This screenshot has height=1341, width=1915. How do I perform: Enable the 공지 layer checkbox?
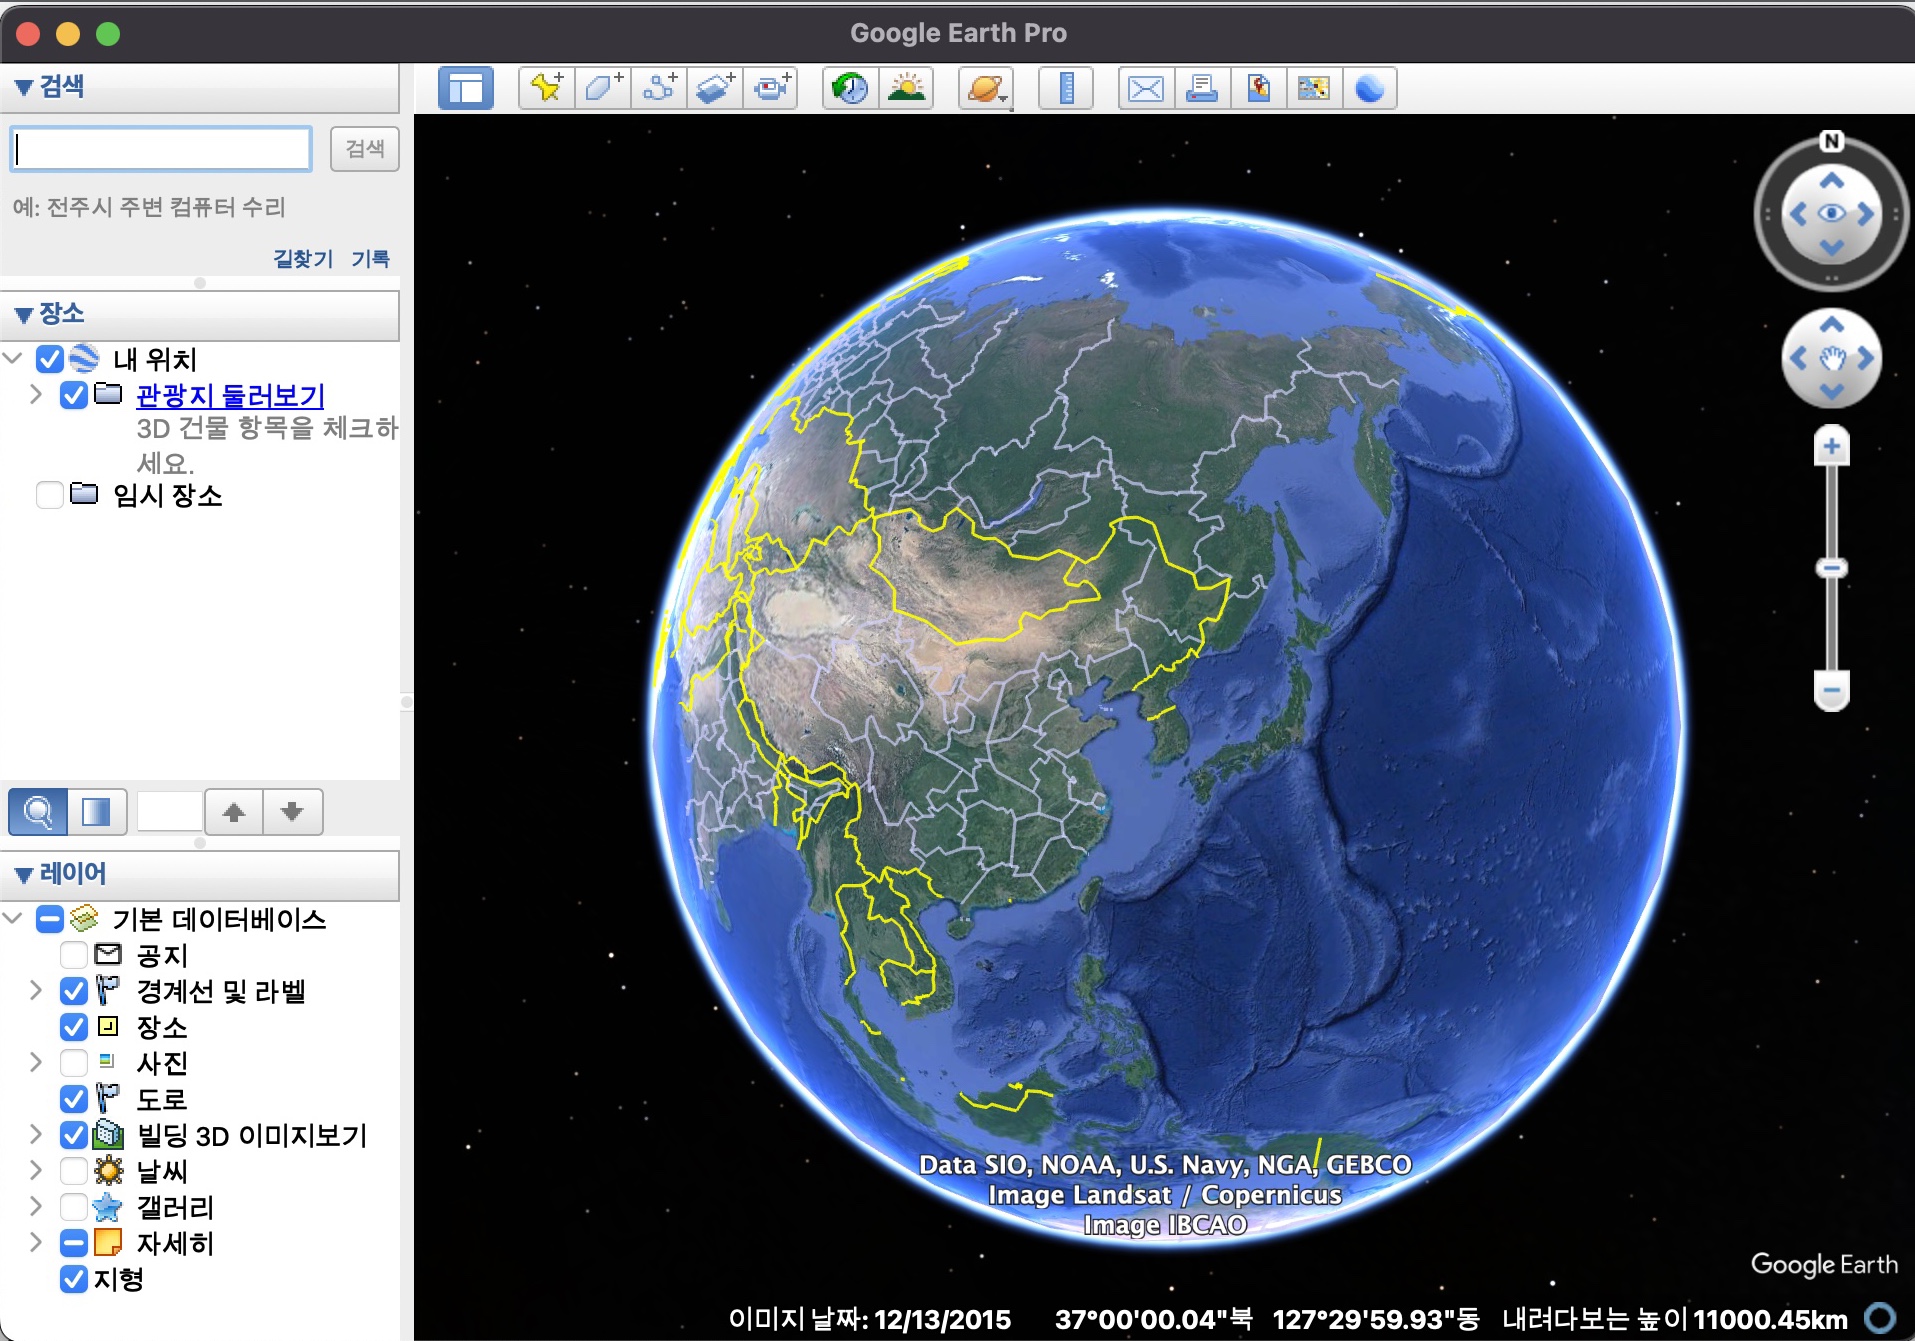point(73,955)
